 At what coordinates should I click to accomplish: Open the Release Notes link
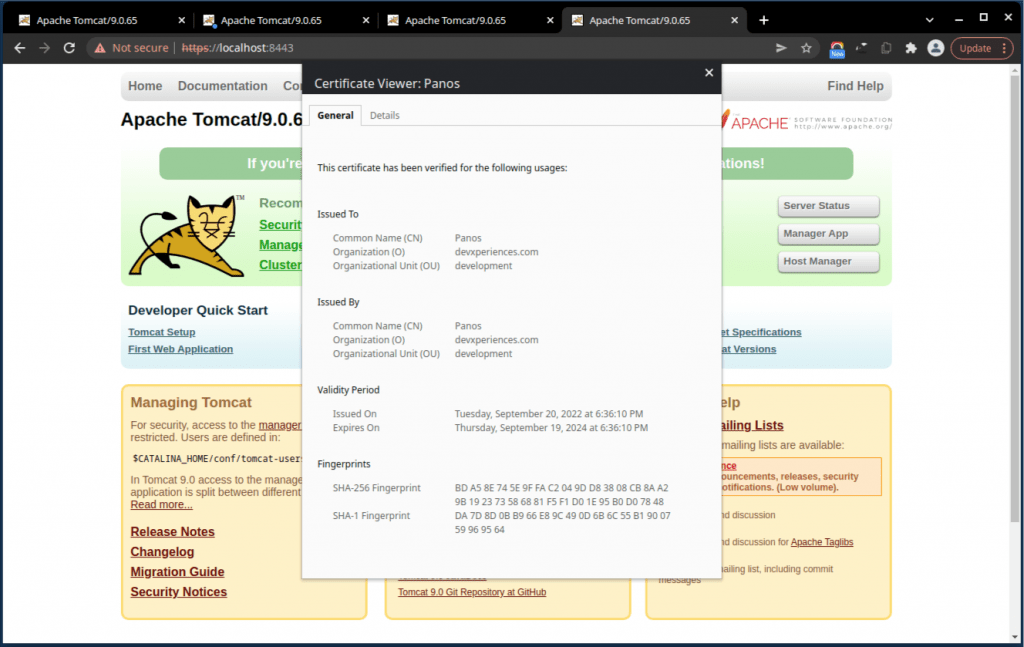[172, 532]
